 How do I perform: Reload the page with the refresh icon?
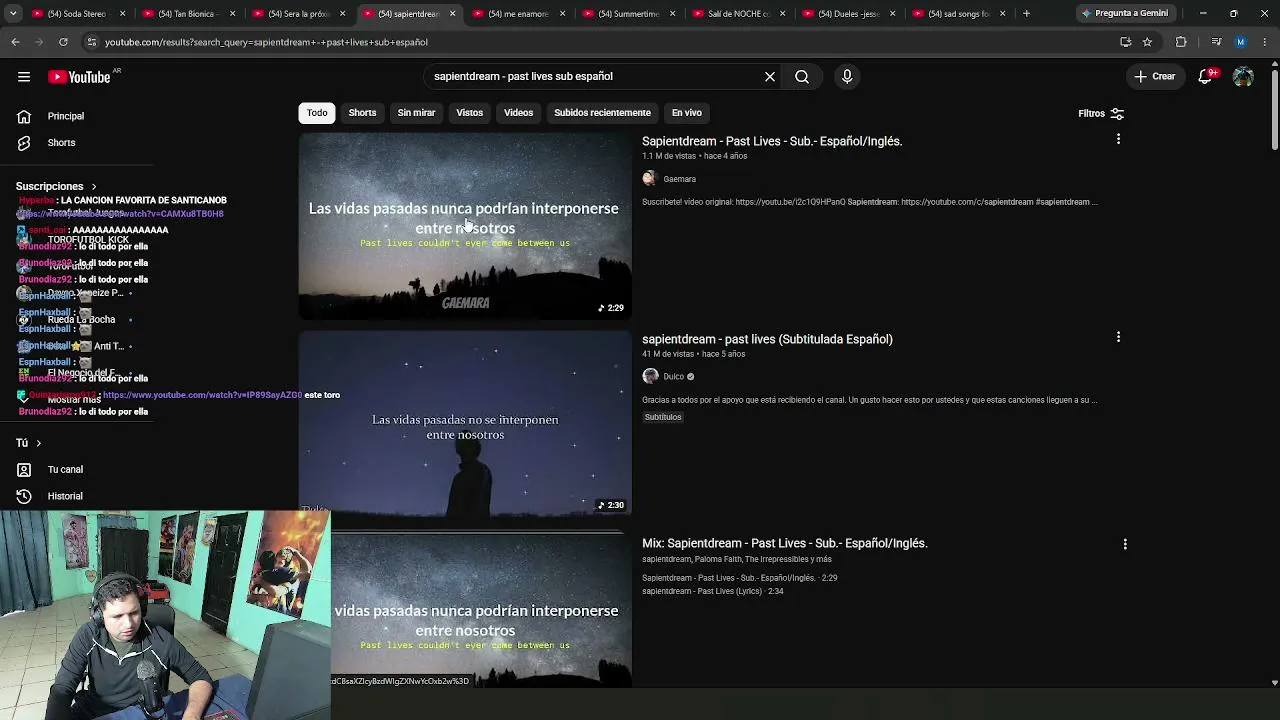click(63, 42)
